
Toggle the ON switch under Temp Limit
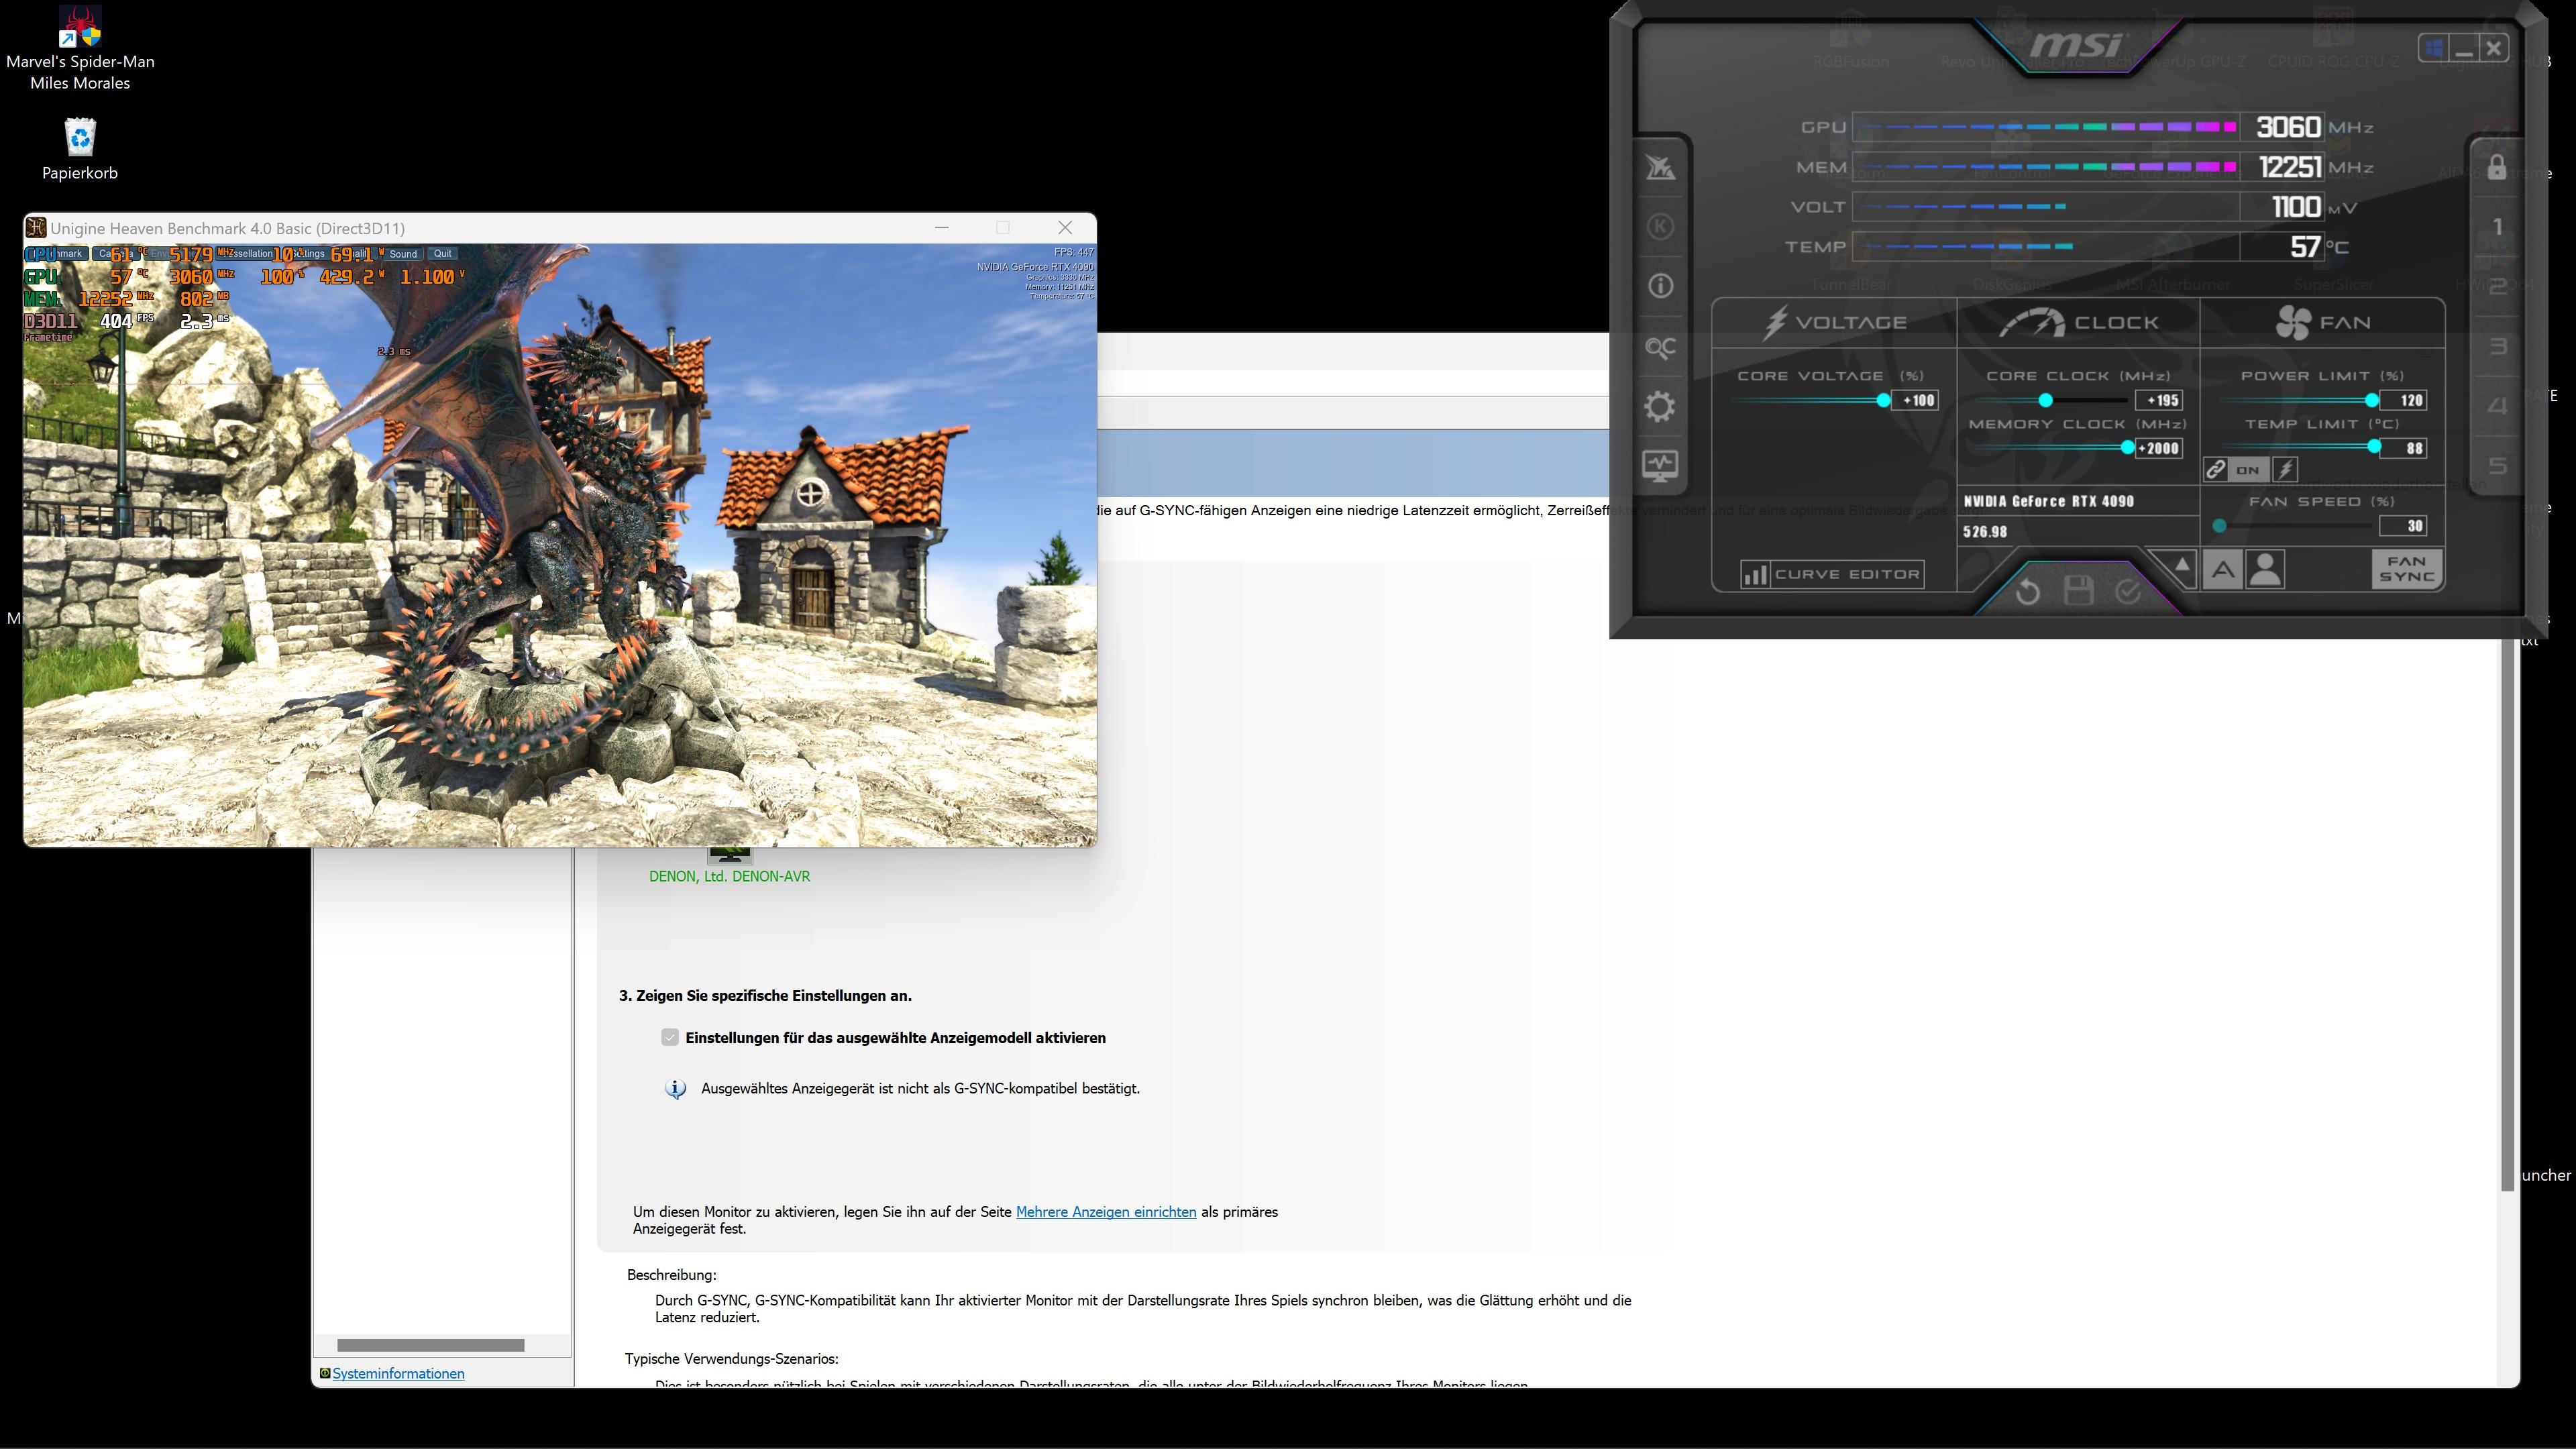pyautogui.click(x=2248, y=469)
